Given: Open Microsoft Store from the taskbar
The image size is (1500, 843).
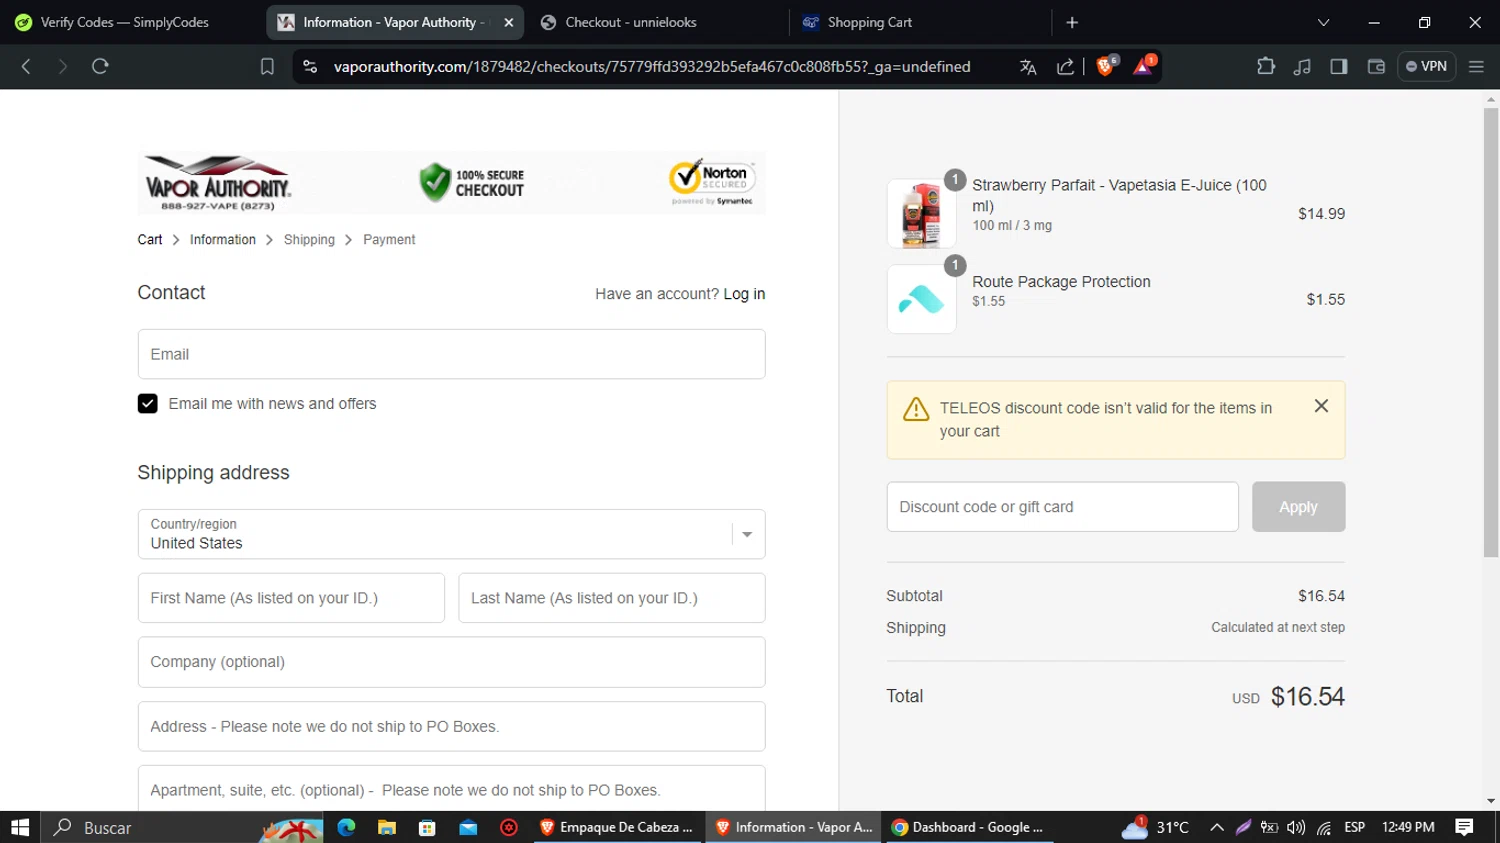Looking at the screenshot, I should point(427,827).
